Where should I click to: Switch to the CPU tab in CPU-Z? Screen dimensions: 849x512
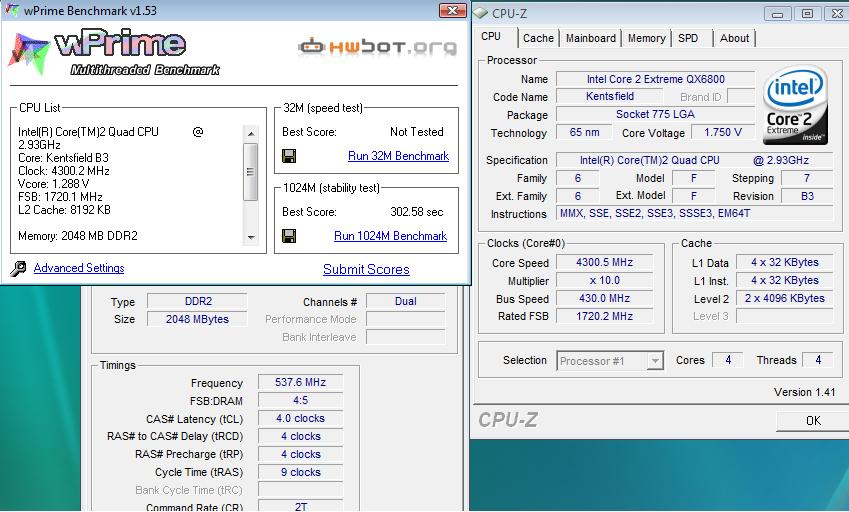pos(491,36)
